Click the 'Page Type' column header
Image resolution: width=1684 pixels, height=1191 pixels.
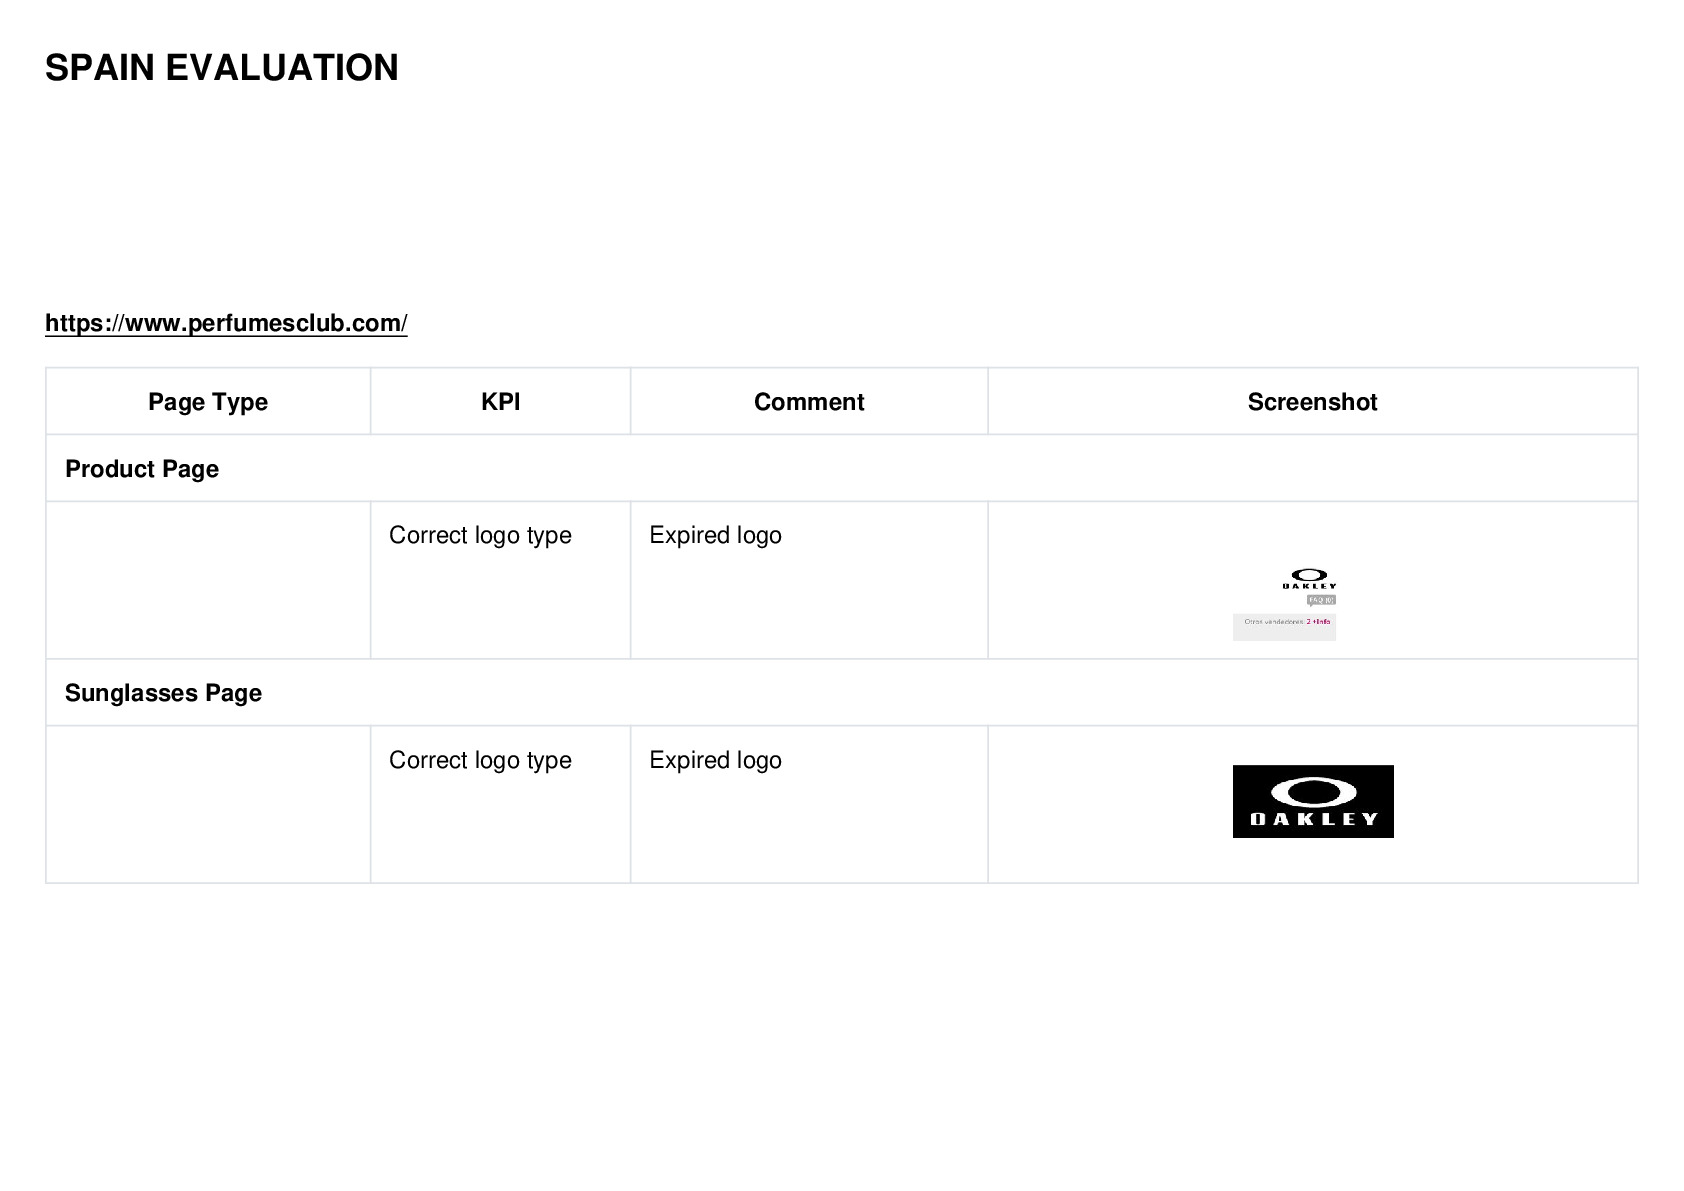(x=208, y=402)
